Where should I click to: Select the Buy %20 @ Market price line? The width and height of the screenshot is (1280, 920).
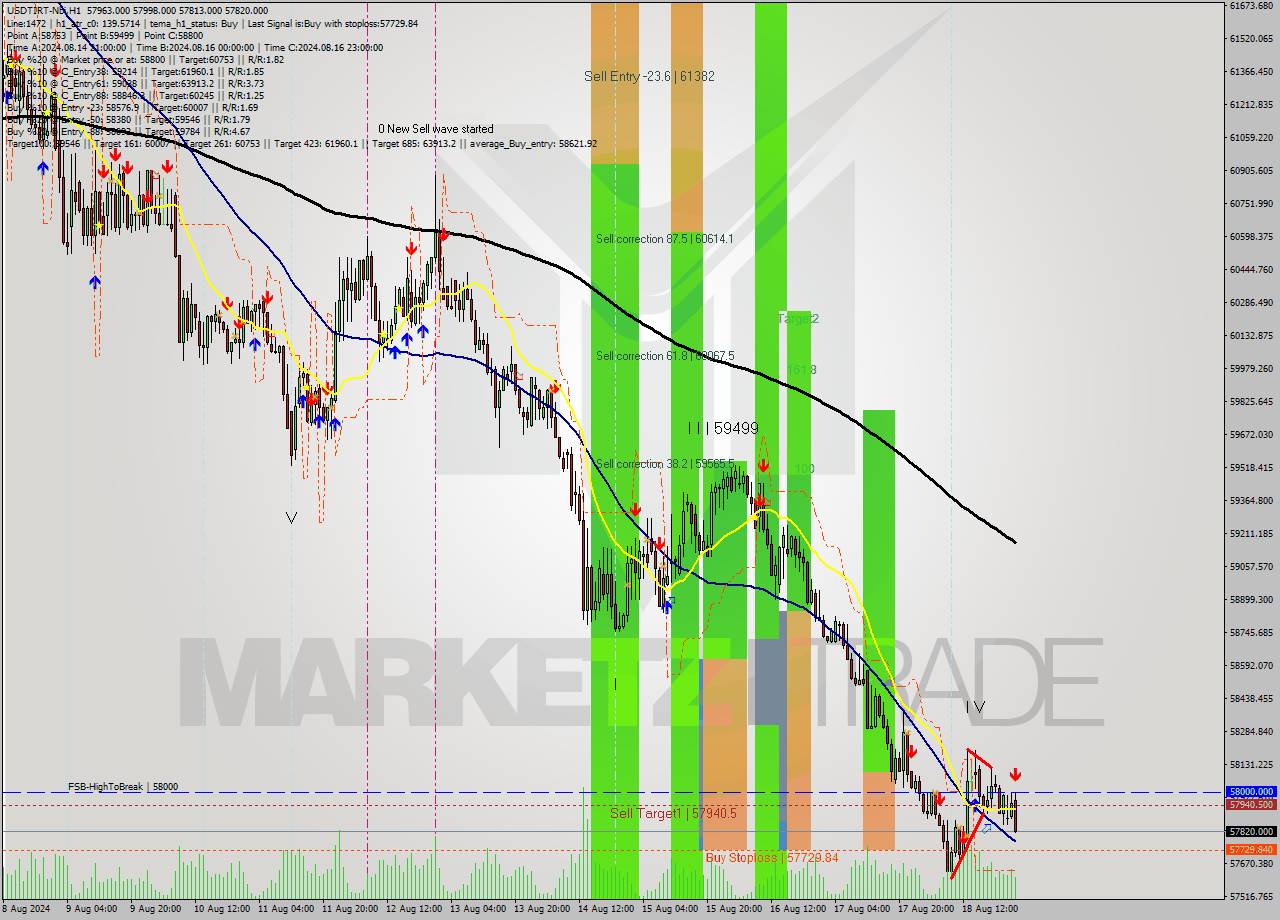point(145,59)
